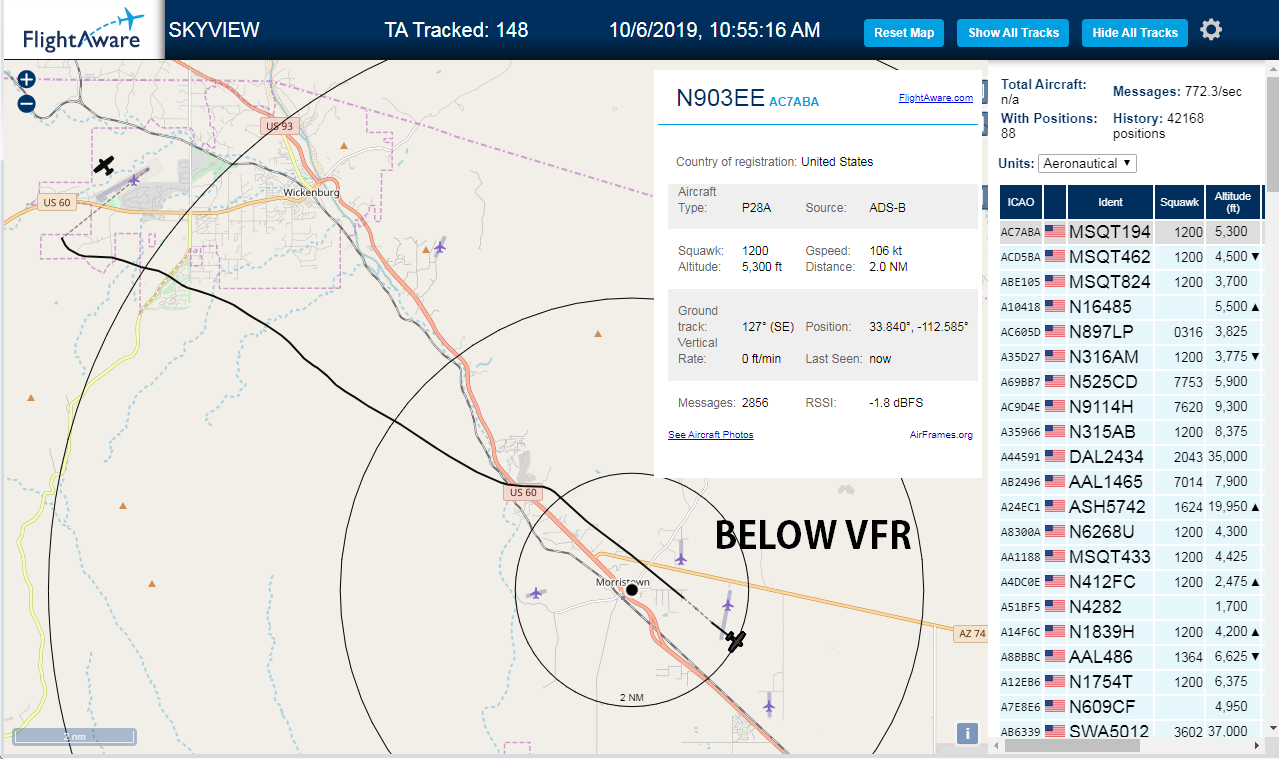Sort table by Altitude (ft) column header
The width and height of the screenshot is (1279, 759).
click(1233, 202)
